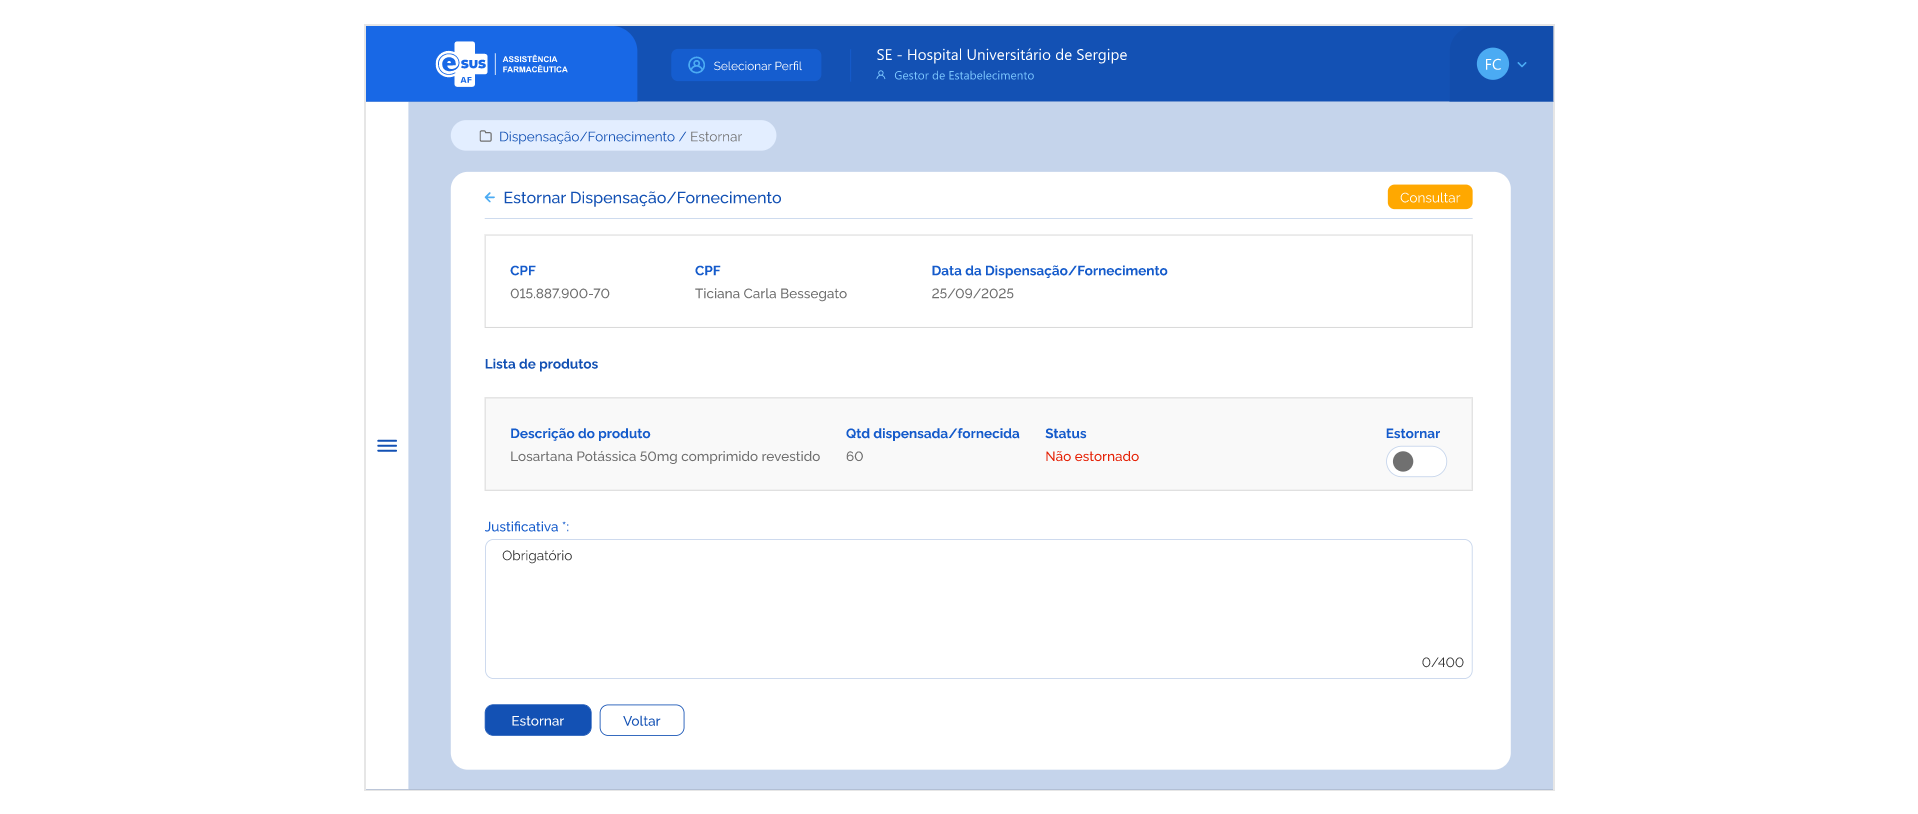
Task: Click the Voltar button
Action: [x=641, y=721]
